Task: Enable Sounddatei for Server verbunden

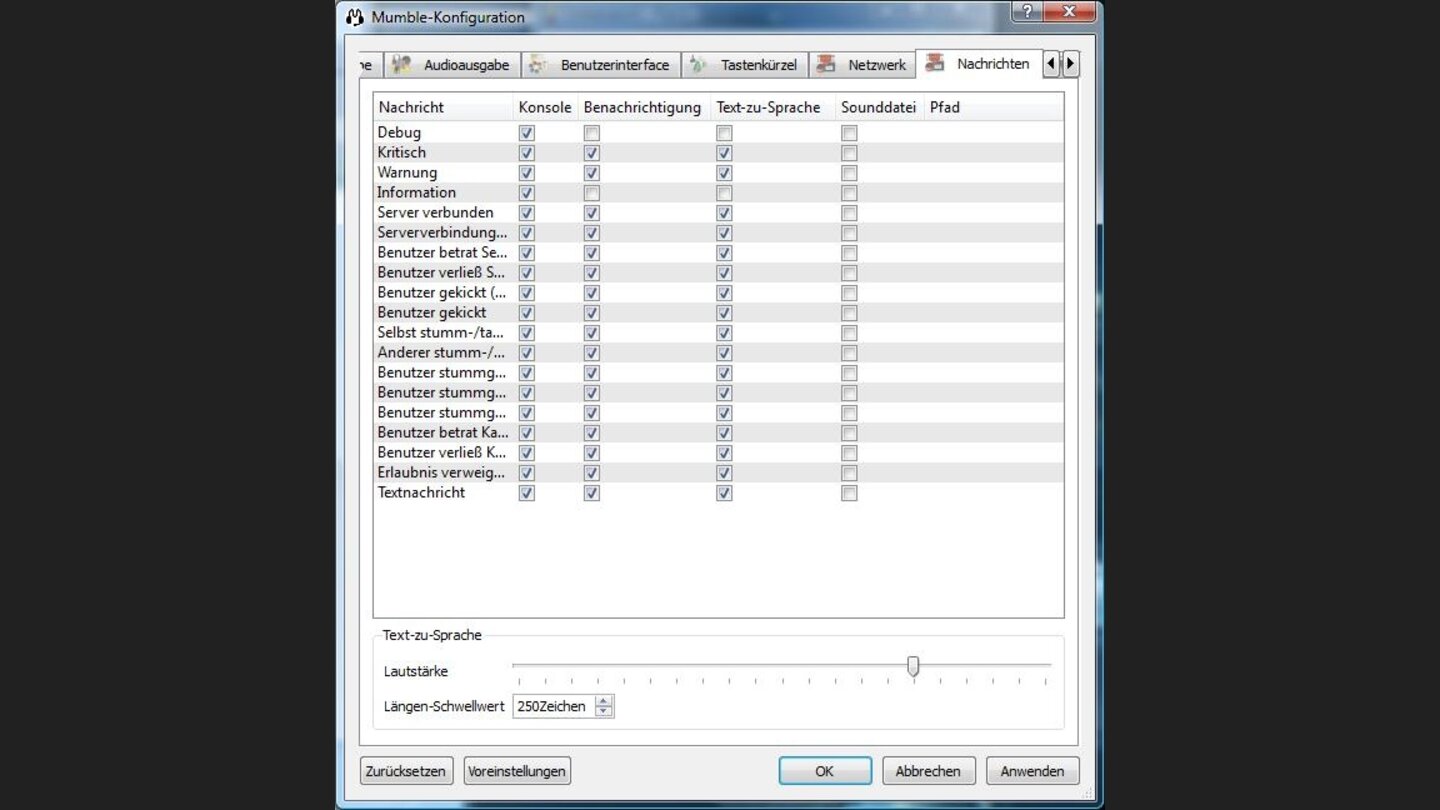Action: (x=849, y=213)
